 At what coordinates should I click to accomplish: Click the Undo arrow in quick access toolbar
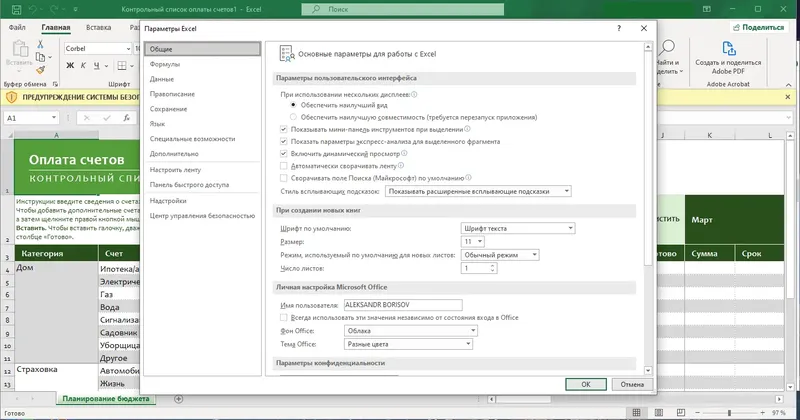(33, 9)
